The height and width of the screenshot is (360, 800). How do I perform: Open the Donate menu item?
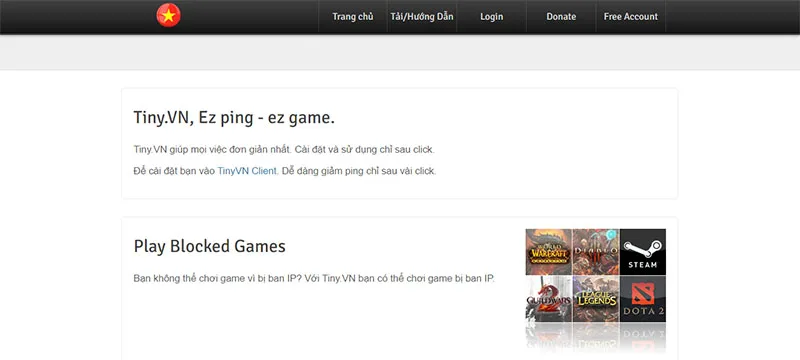[561, 17]
